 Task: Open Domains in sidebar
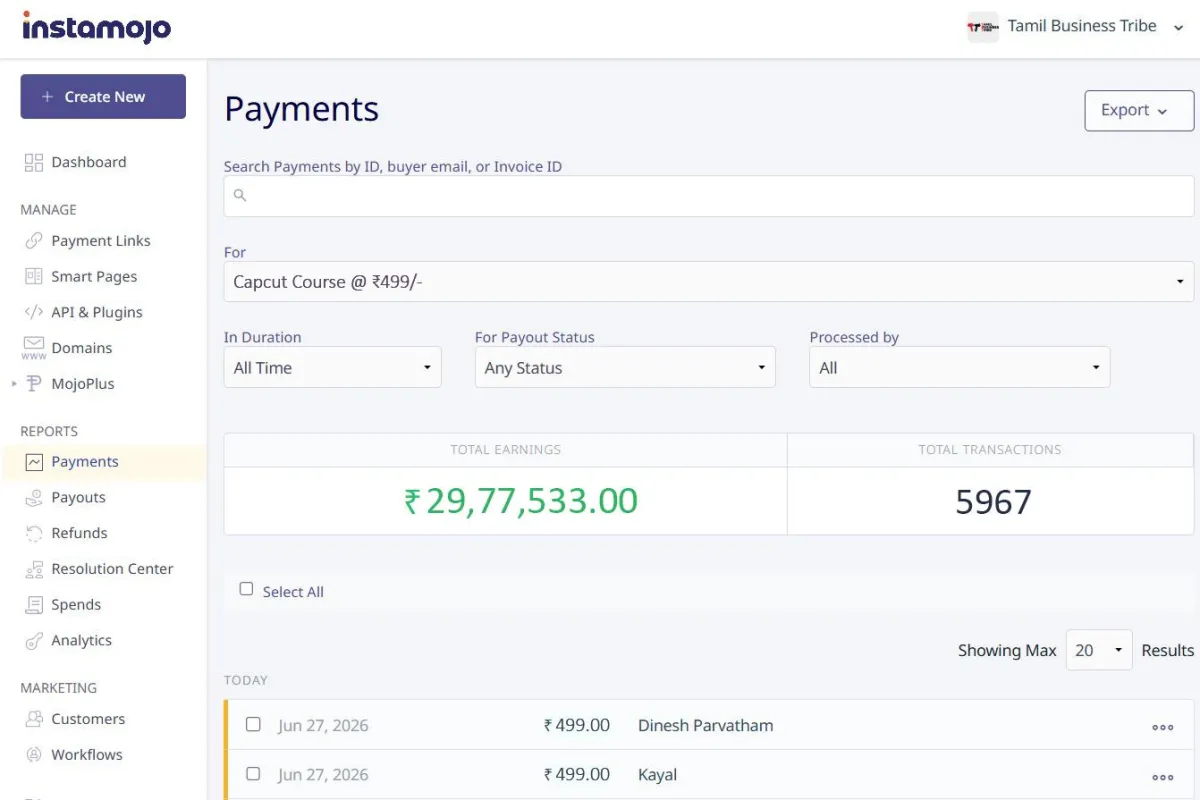point(82,348)
